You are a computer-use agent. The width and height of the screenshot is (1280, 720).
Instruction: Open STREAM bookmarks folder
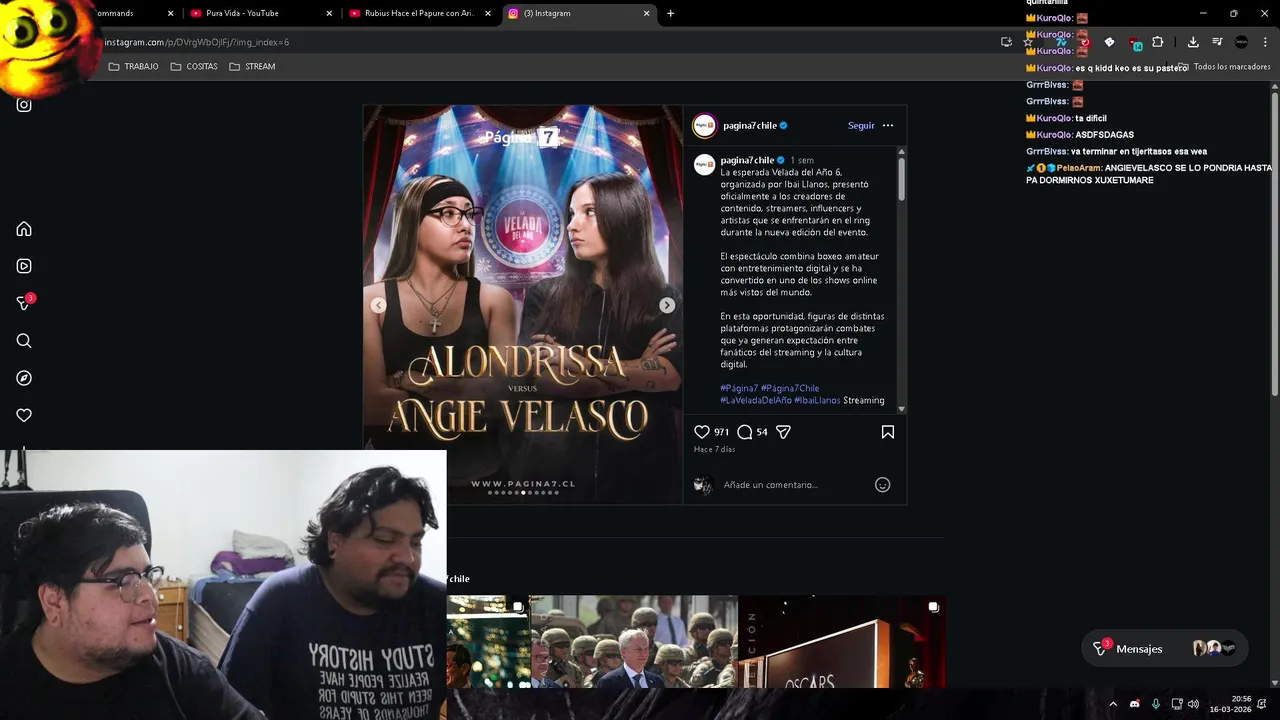point(252,66)
